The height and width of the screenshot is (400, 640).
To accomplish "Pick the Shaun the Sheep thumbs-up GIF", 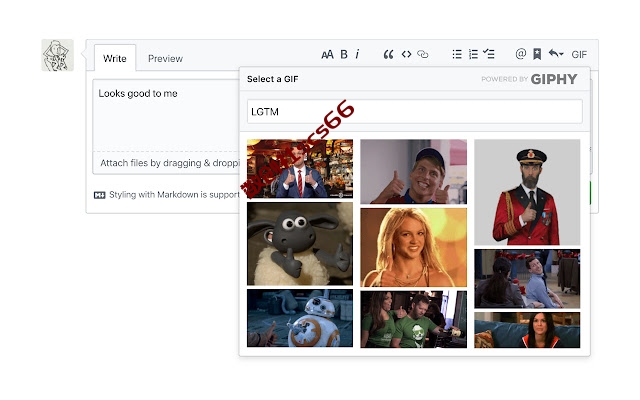I will (x=300, y=244).
